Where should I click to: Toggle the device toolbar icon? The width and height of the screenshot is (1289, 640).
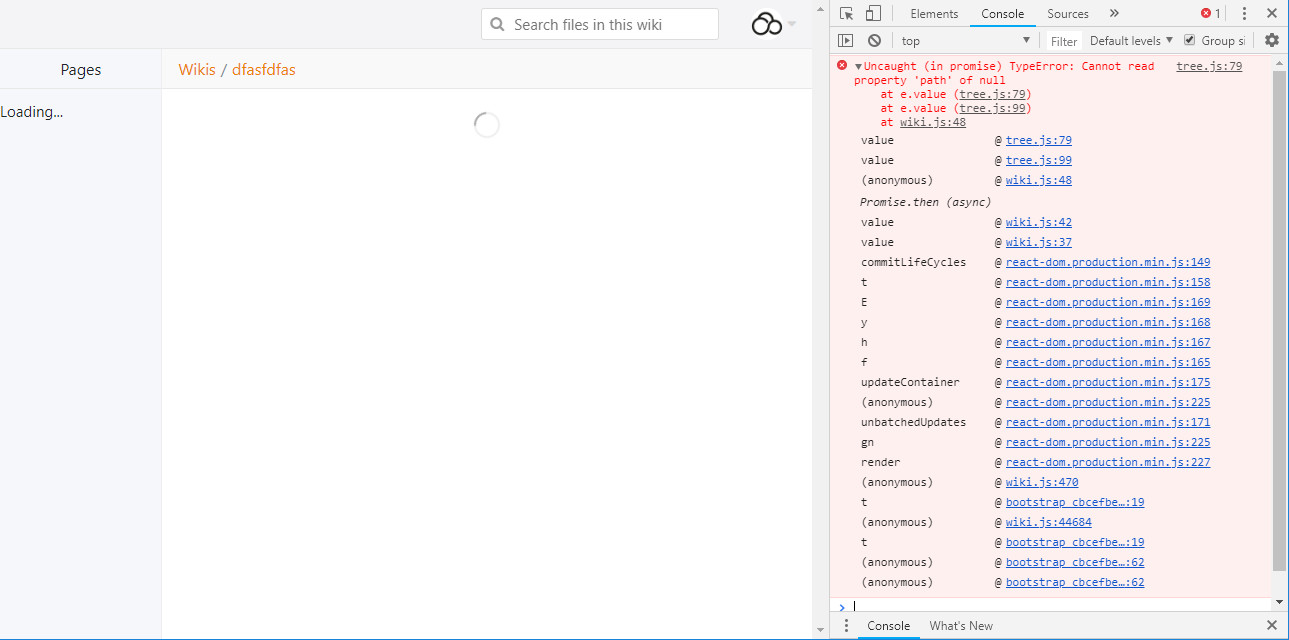(x=873, y=14)
